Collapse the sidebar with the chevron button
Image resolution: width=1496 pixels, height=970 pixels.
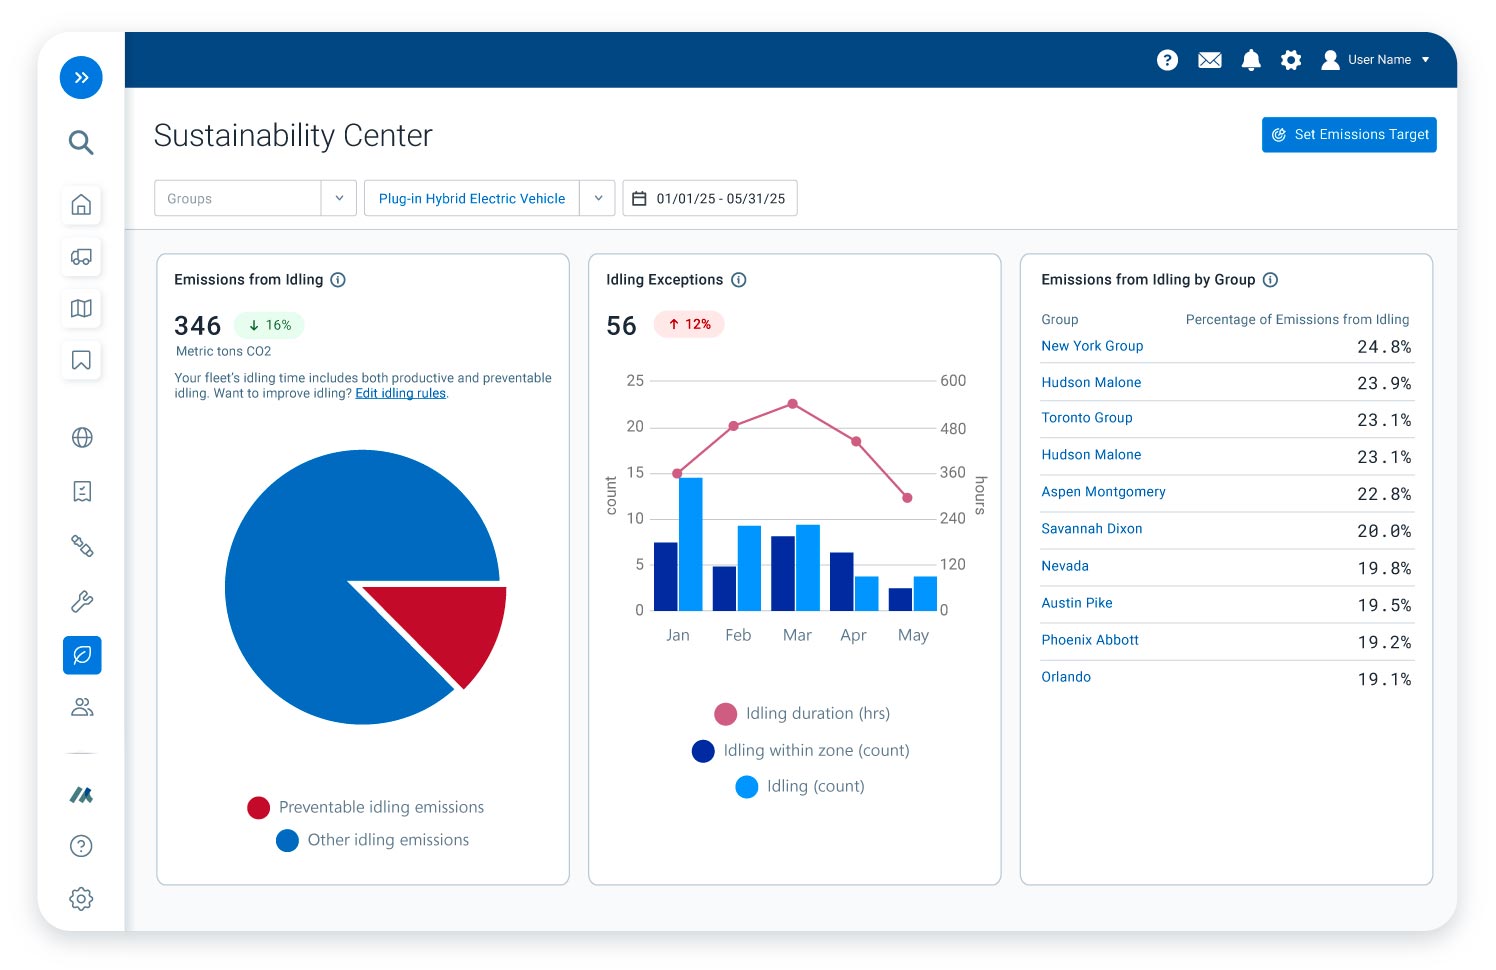(81, 77)
